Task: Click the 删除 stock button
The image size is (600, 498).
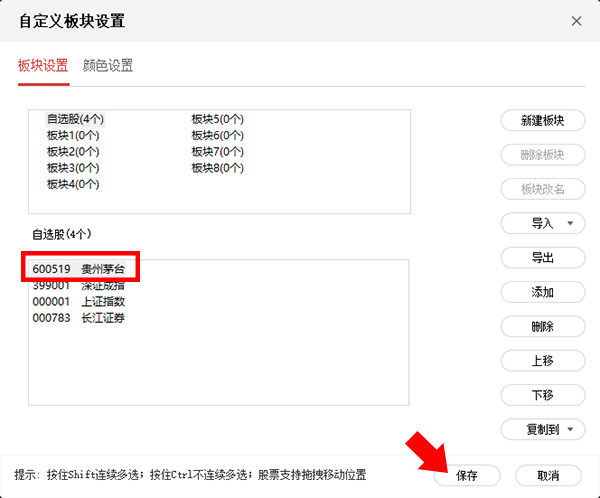Action: click(543, 326)
